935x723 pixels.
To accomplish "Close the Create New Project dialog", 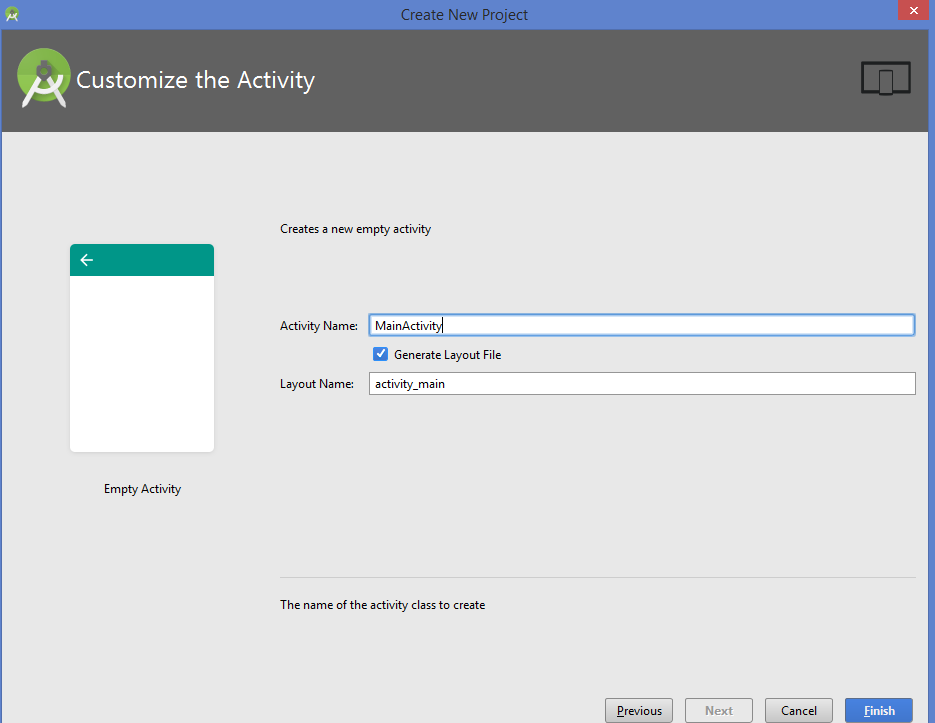I will (914, 10).
